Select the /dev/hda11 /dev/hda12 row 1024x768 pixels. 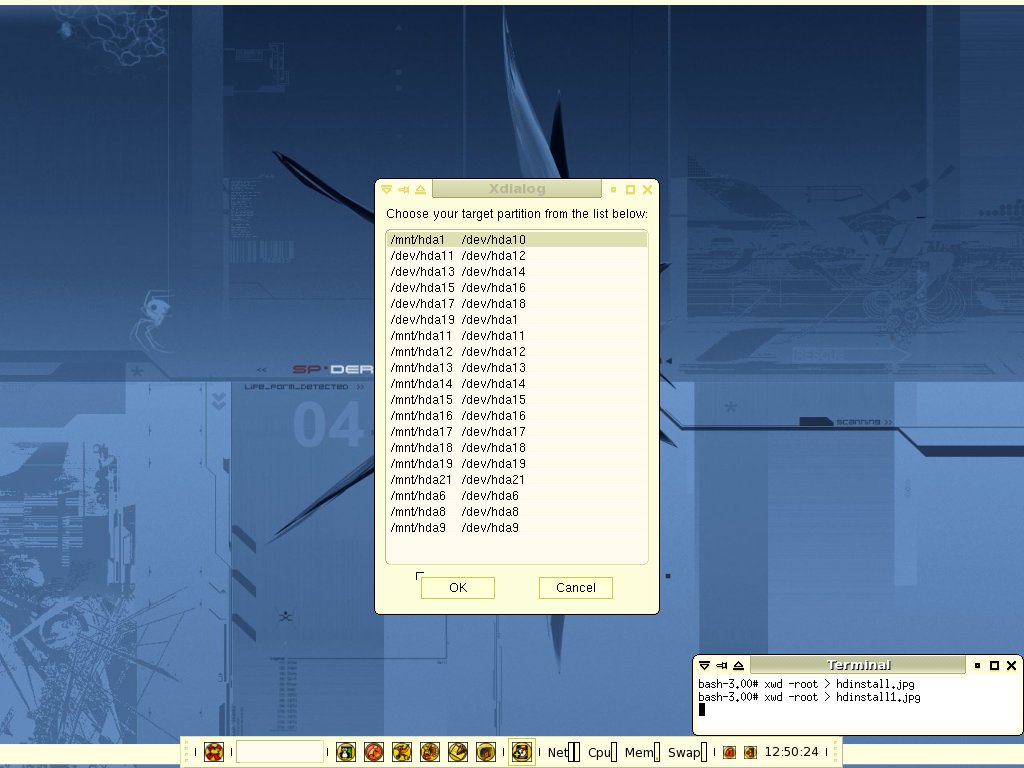tap(517, 256)
